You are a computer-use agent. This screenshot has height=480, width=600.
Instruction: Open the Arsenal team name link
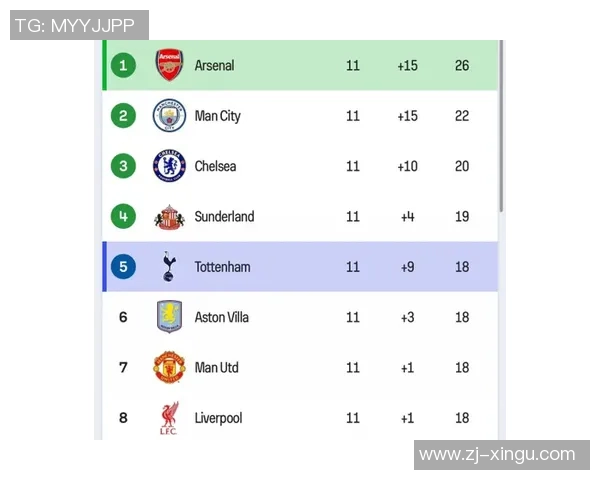[214, 65]
